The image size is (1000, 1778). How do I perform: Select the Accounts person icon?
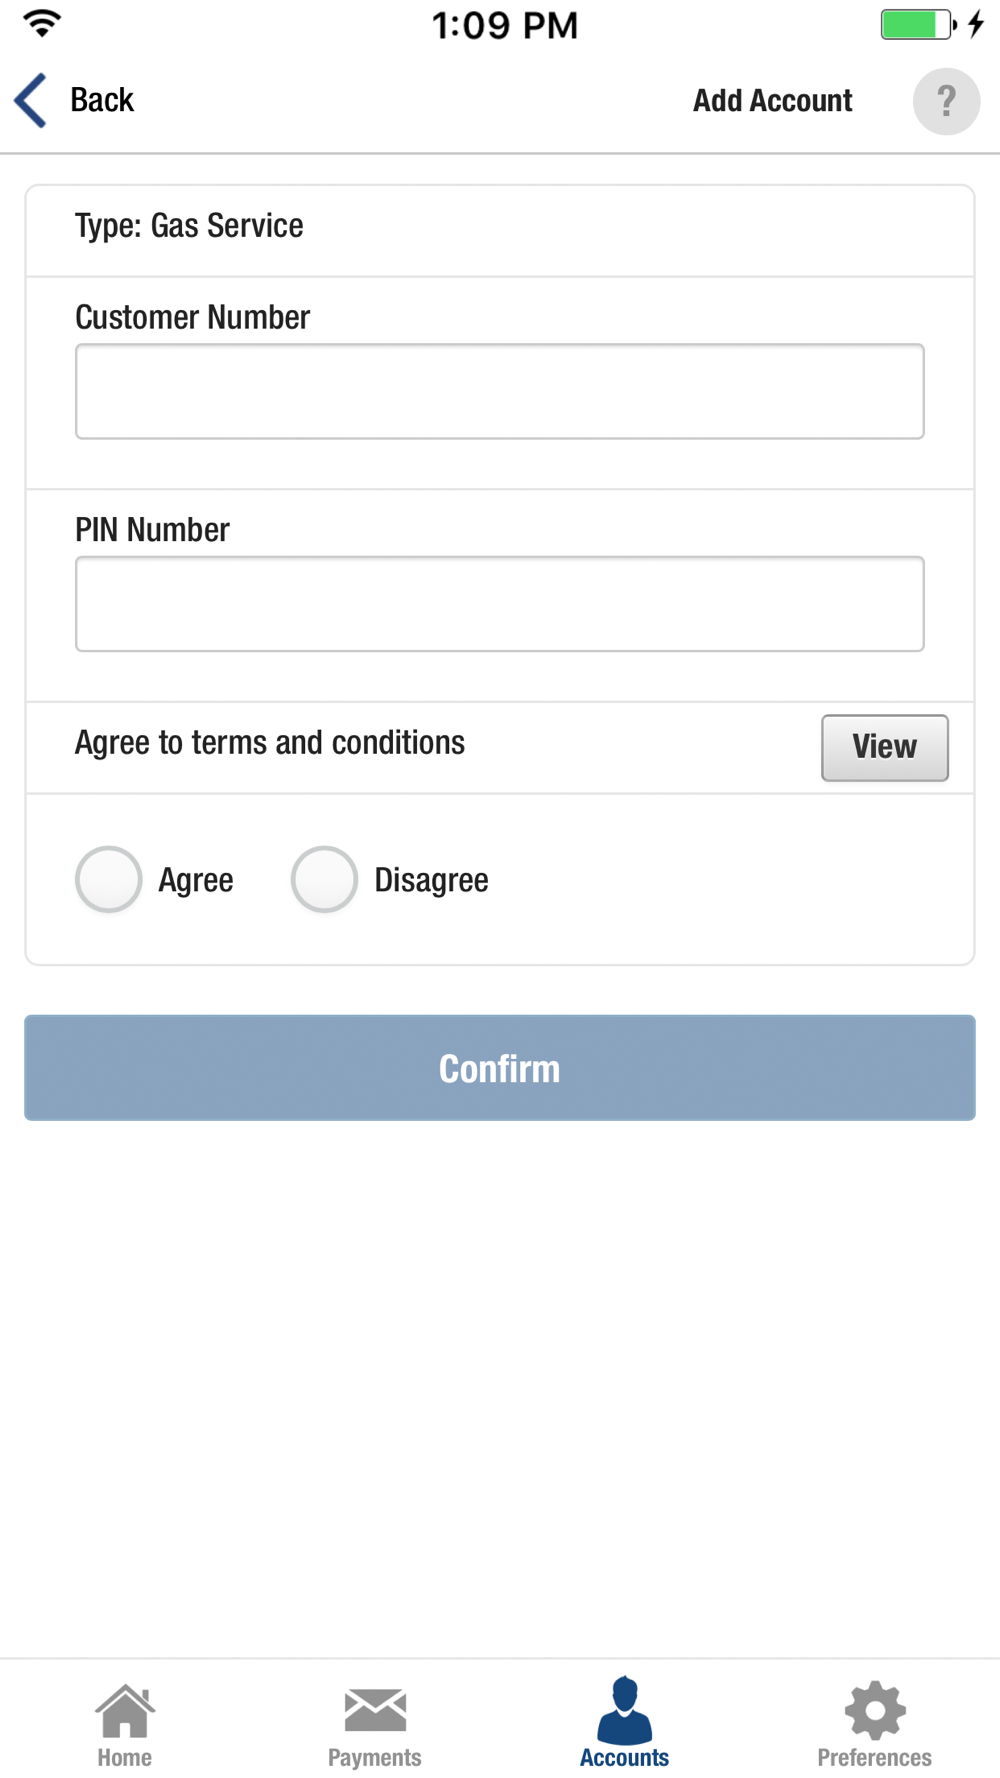click(x=625, y=1710)
